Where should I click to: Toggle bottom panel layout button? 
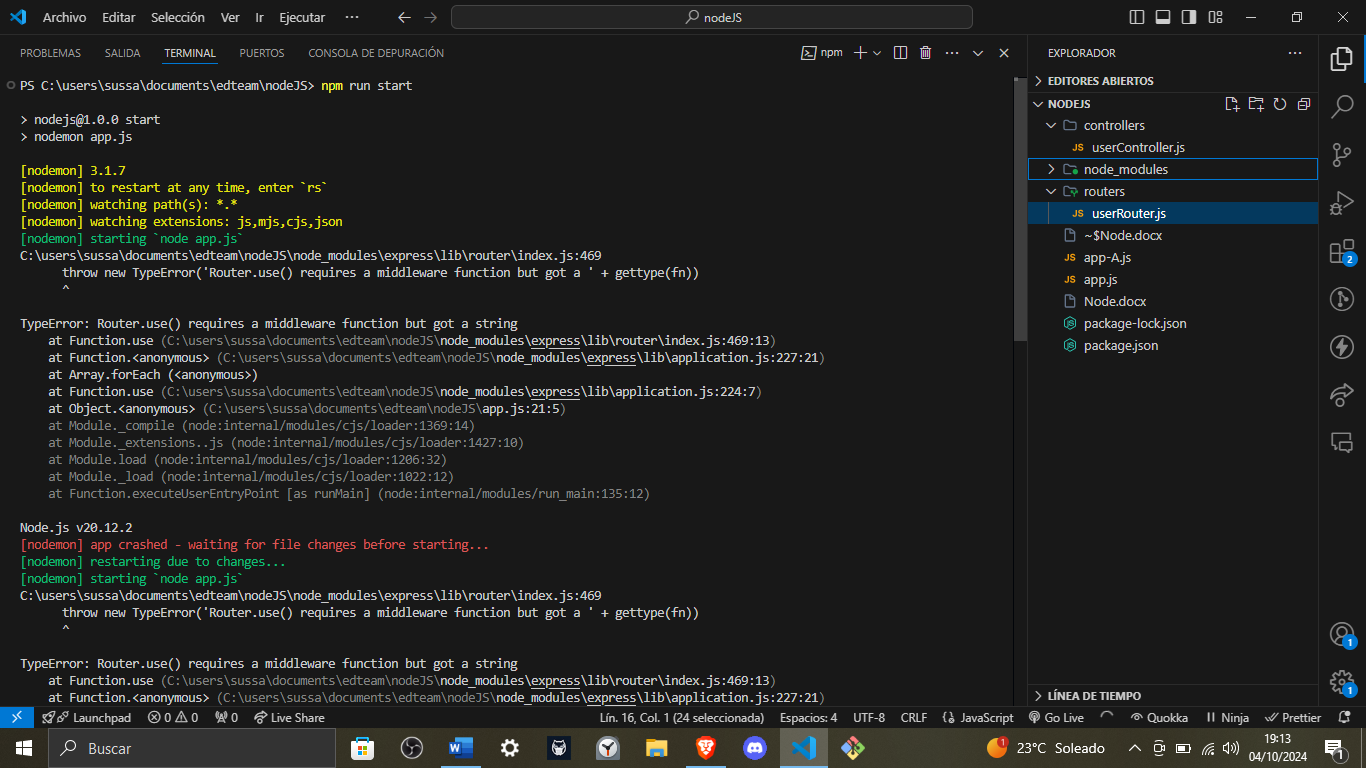(x=1163, y=17)
